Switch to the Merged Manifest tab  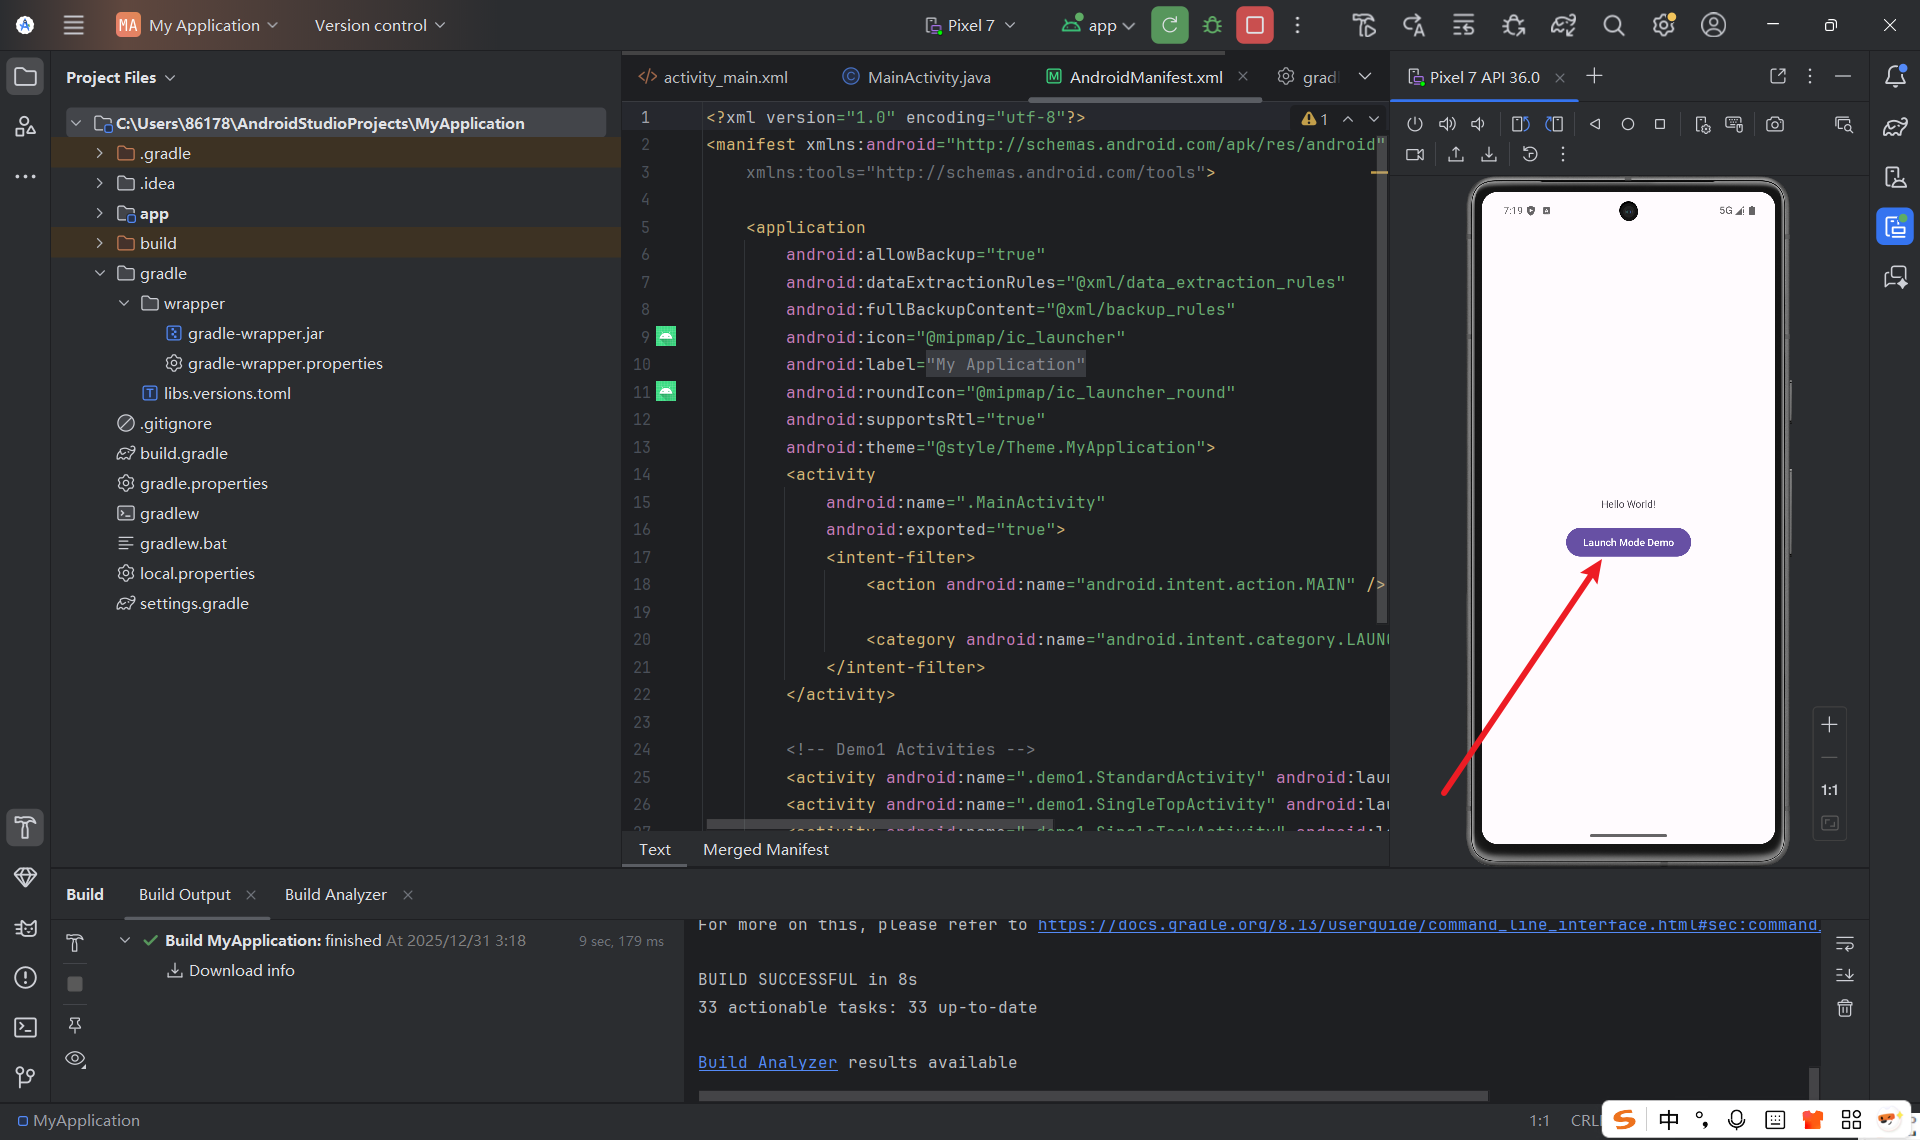[x=765, y=849]
